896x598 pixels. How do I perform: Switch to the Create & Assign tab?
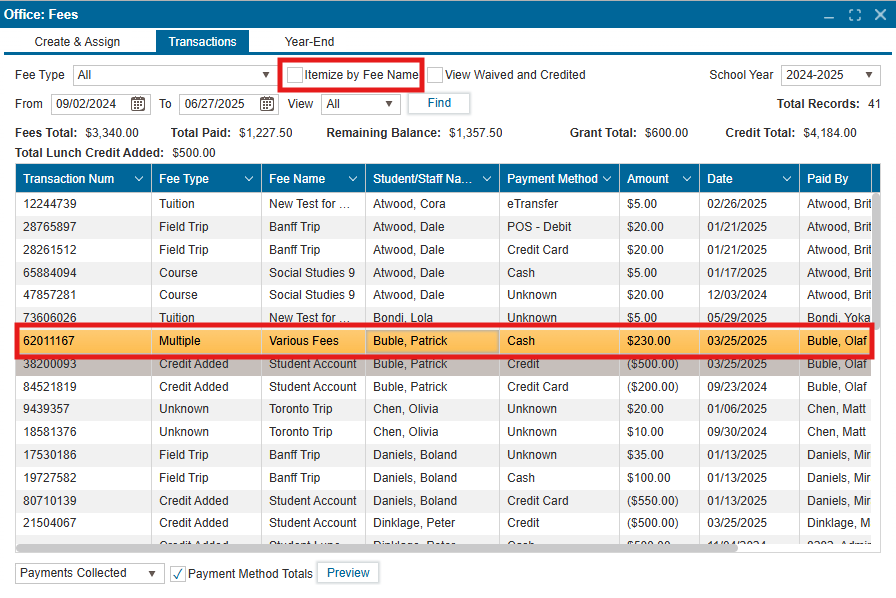tap(77, 42)
